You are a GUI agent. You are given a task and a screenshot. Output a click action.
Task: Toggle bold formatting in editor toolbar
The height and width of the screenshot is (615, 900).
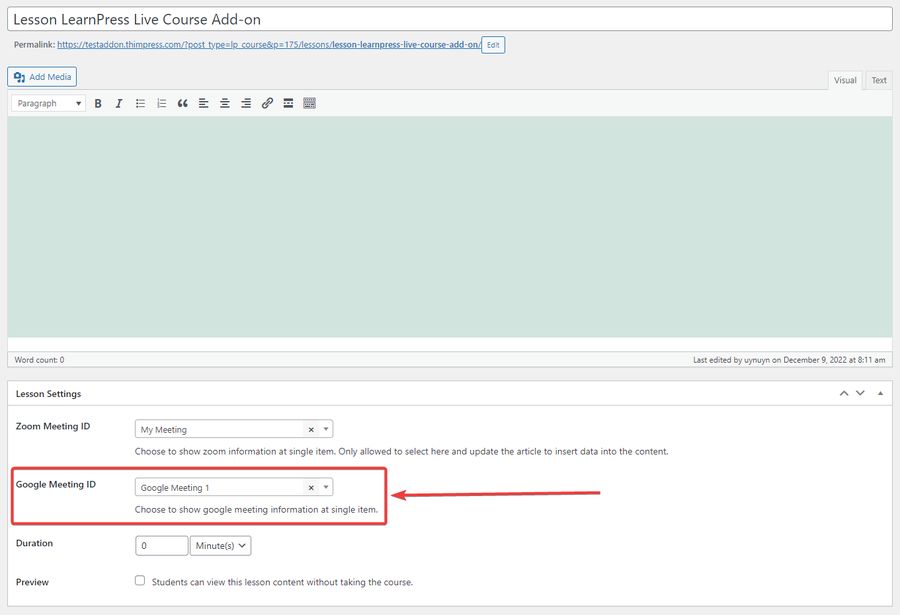[x=98, y=103]
